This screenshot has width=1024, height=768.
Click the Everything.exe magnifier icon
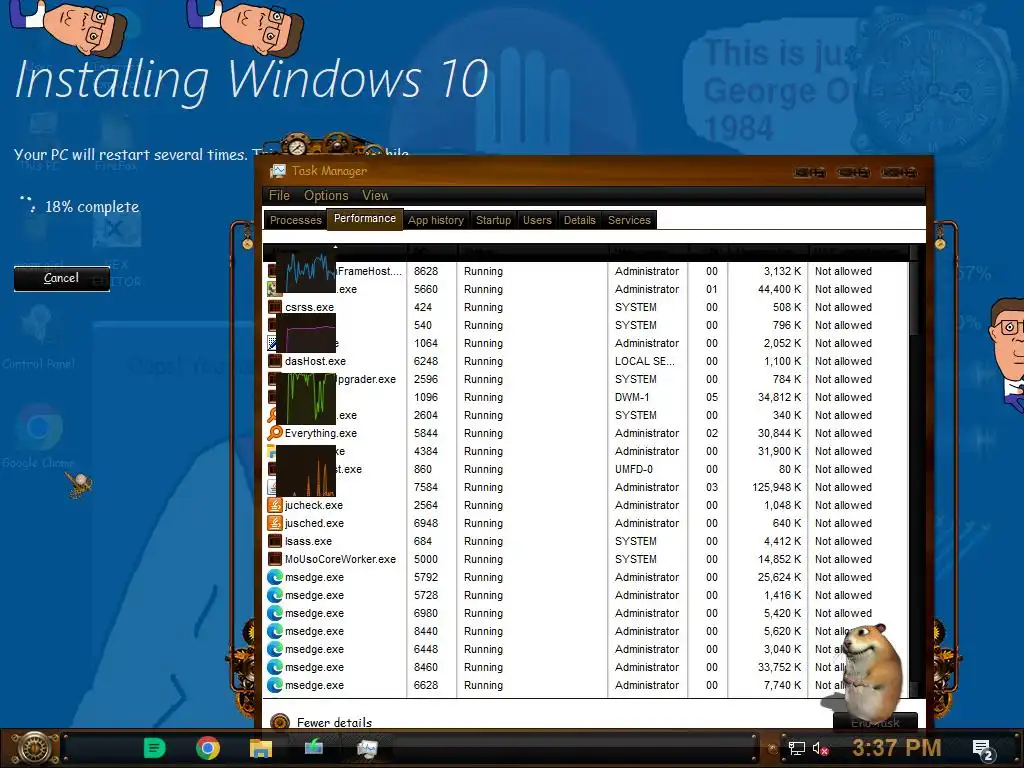275,433
